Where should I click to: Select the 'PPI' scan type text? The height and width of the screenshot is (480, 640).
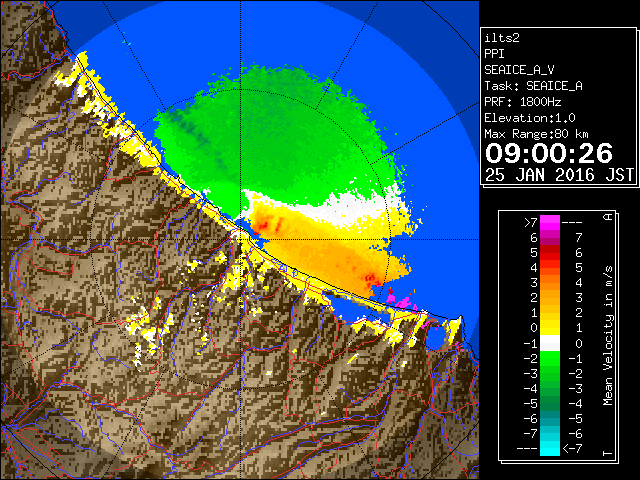tap(494, 54)
